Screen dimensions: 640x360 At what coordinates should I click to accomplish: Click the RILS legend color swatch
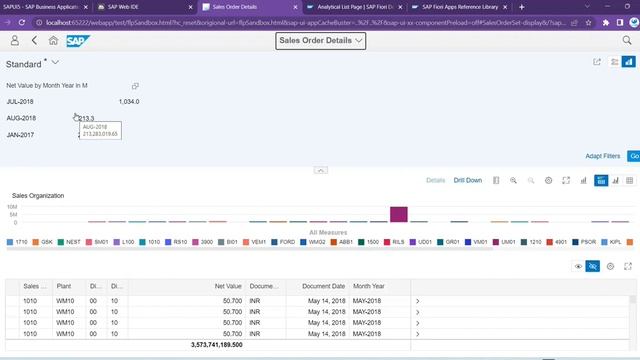pos(387,242)
